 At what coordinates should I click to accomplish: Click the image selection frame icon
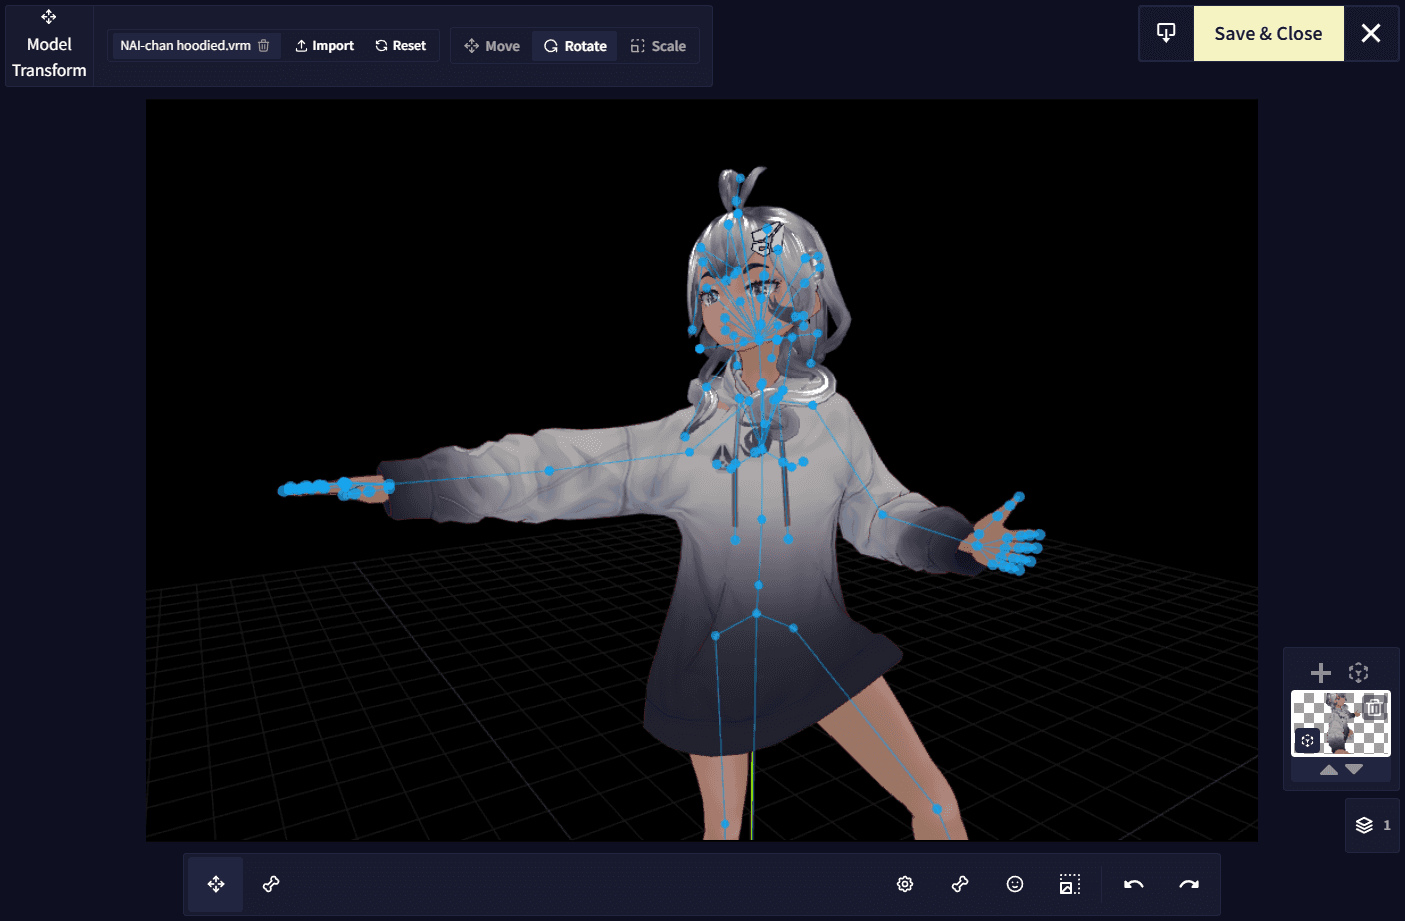(x=1070, y=884)
